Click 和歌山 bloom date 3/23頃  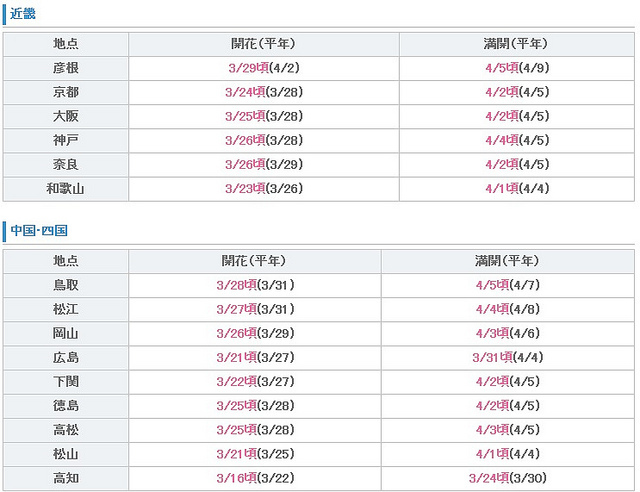coord(245,189)
